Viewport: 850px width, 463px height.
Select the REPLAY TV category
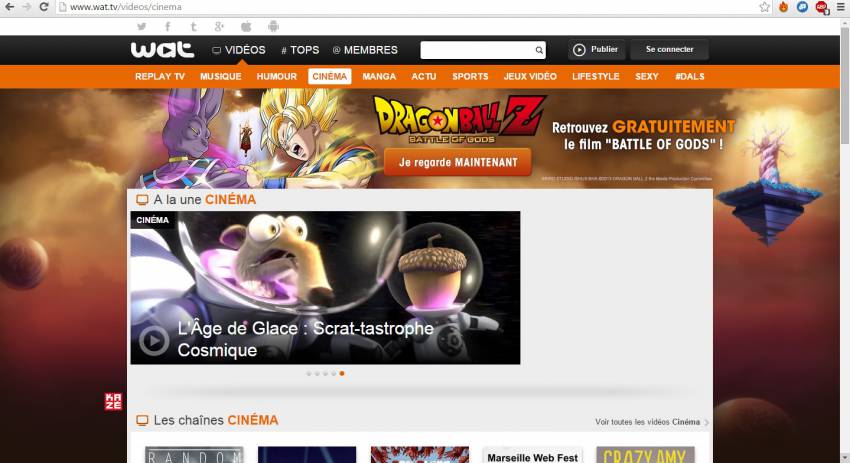tap(160, 76)
